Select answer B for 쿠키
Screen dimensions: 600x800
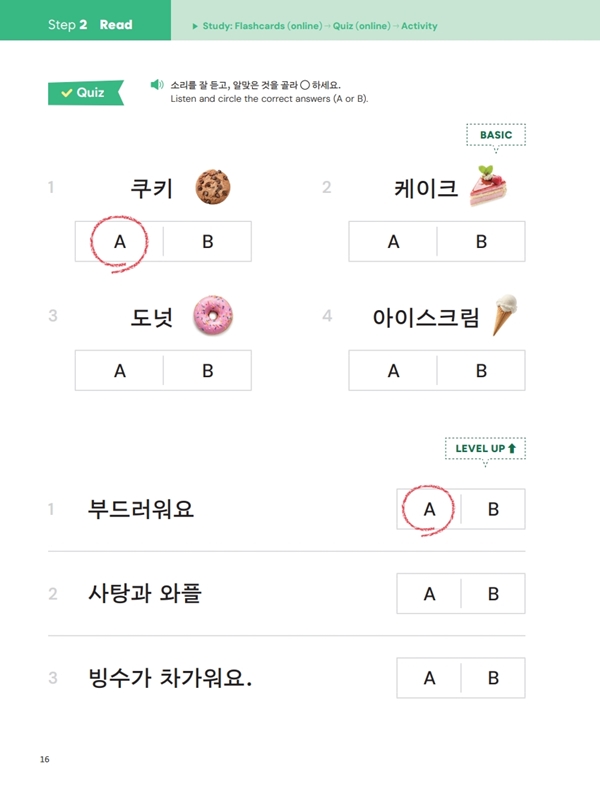click(207, 241)
